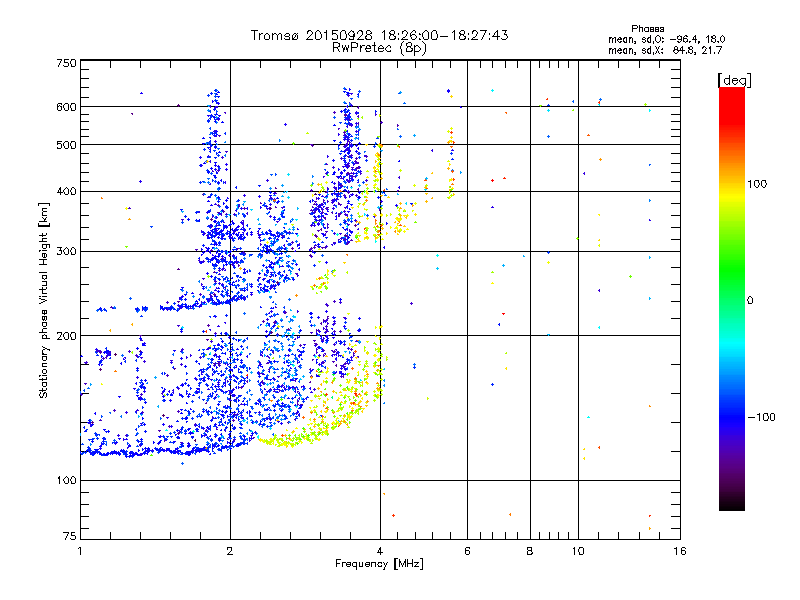800x600 pixels.
Task: Click the y-axis tick label '600'
Action: pos(66,107)
